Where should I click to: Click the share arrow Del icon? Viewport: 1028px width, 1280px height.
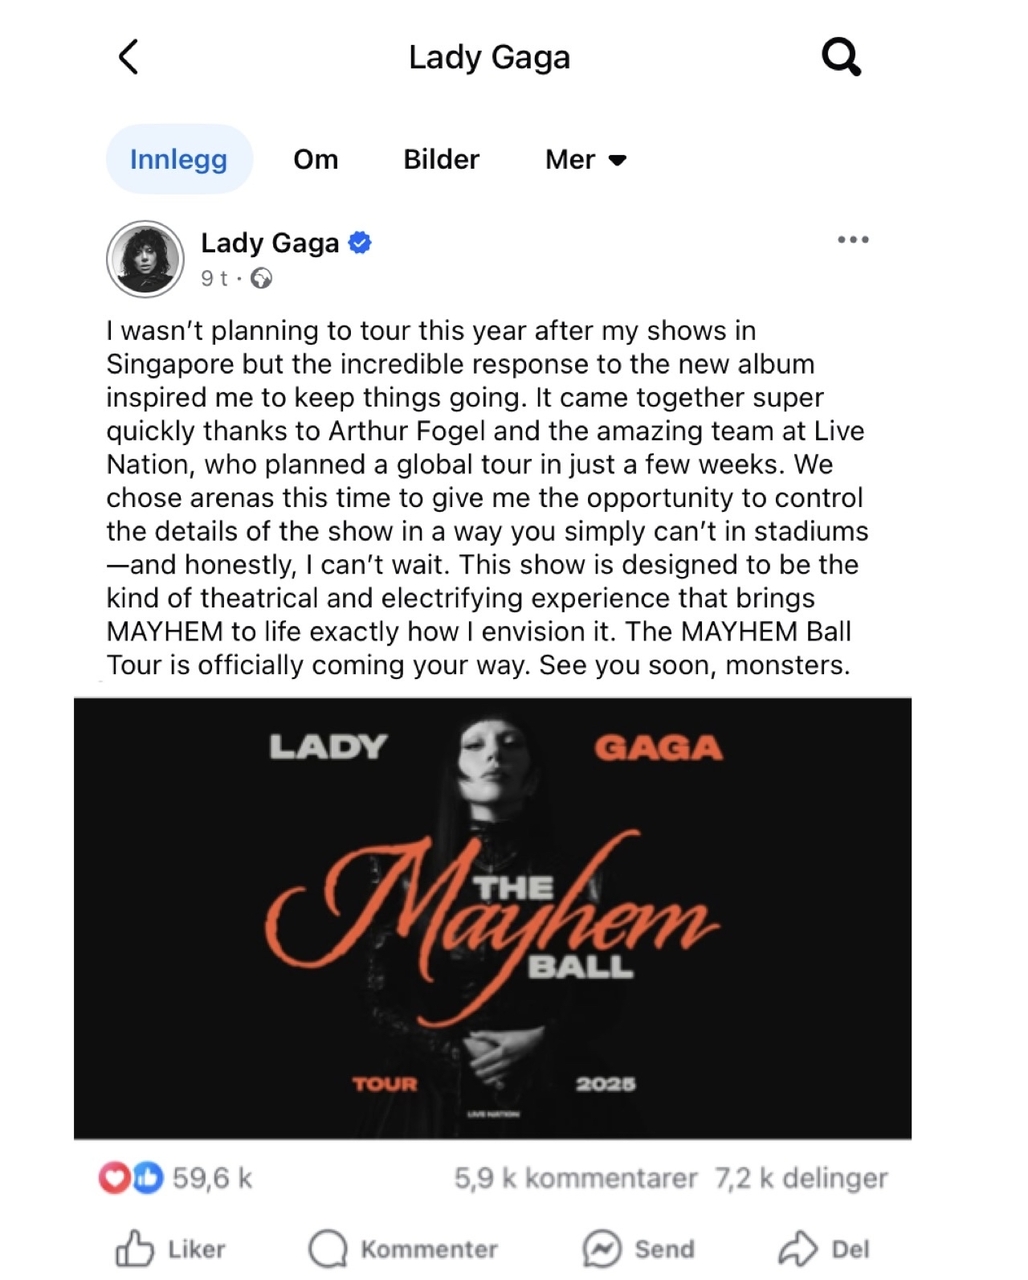798,1248
